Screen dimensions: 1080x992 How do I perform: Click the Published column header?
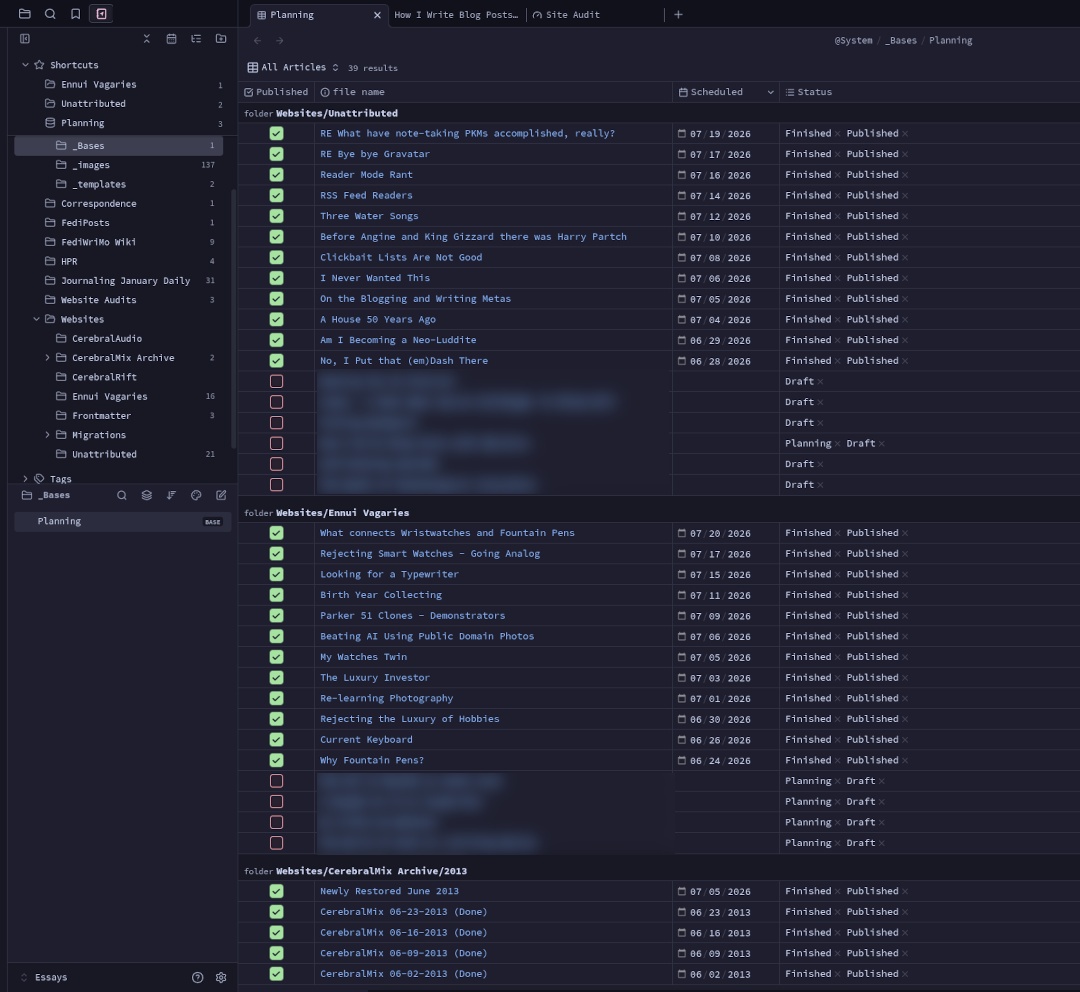point(276,92)
